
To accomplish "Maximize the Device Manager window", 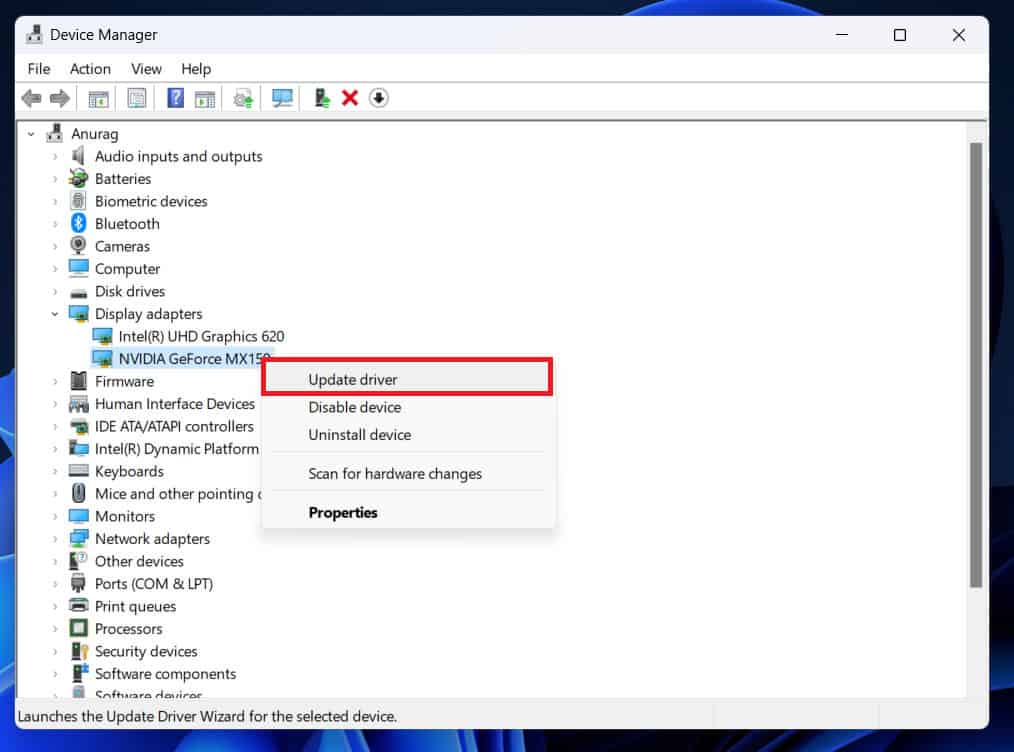I will [900, 35].
